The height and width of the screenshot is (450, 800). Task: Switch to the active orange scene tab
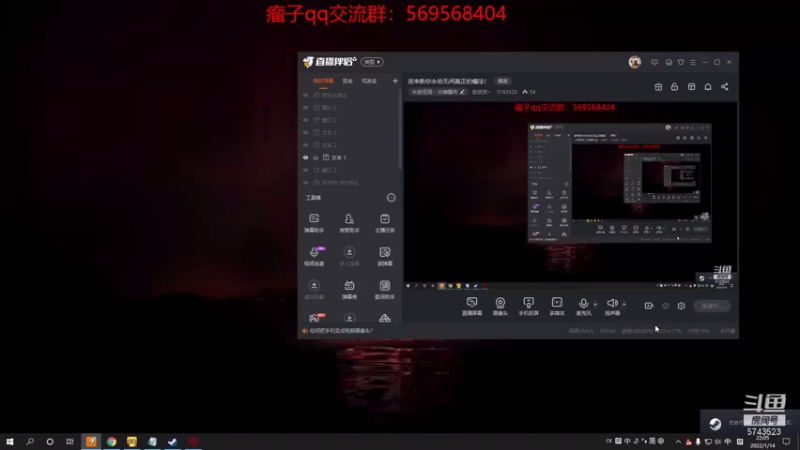323,81
